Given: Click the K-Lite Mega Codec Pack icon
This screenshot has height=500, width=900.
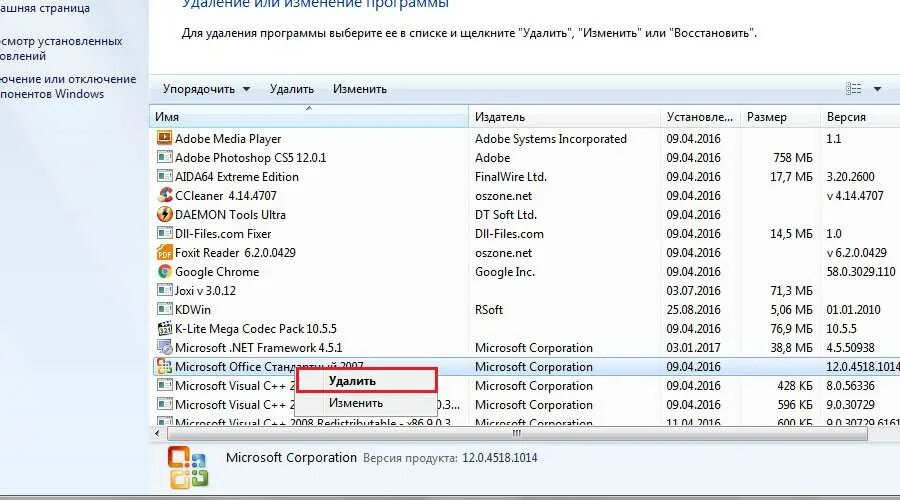Looking at the screenshot, I should point(164,328).
